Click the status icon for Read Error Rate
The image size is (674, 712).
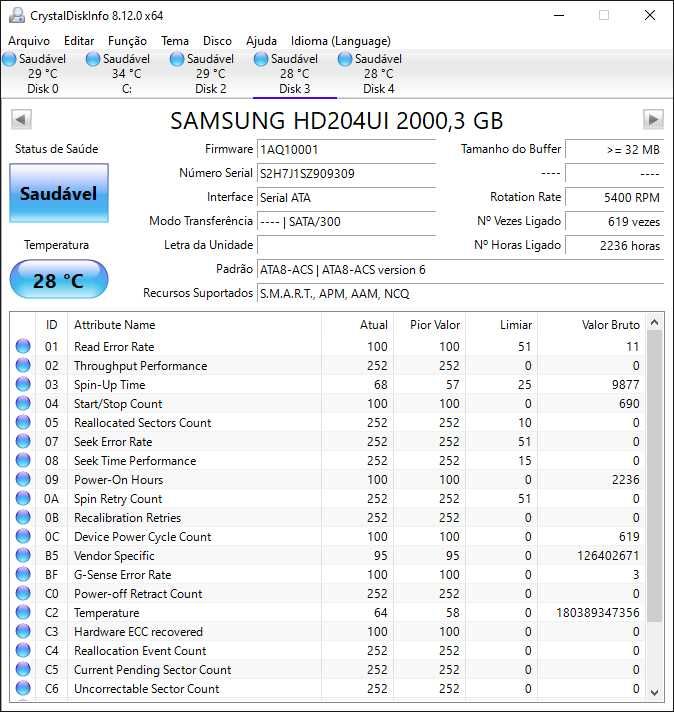23,346
